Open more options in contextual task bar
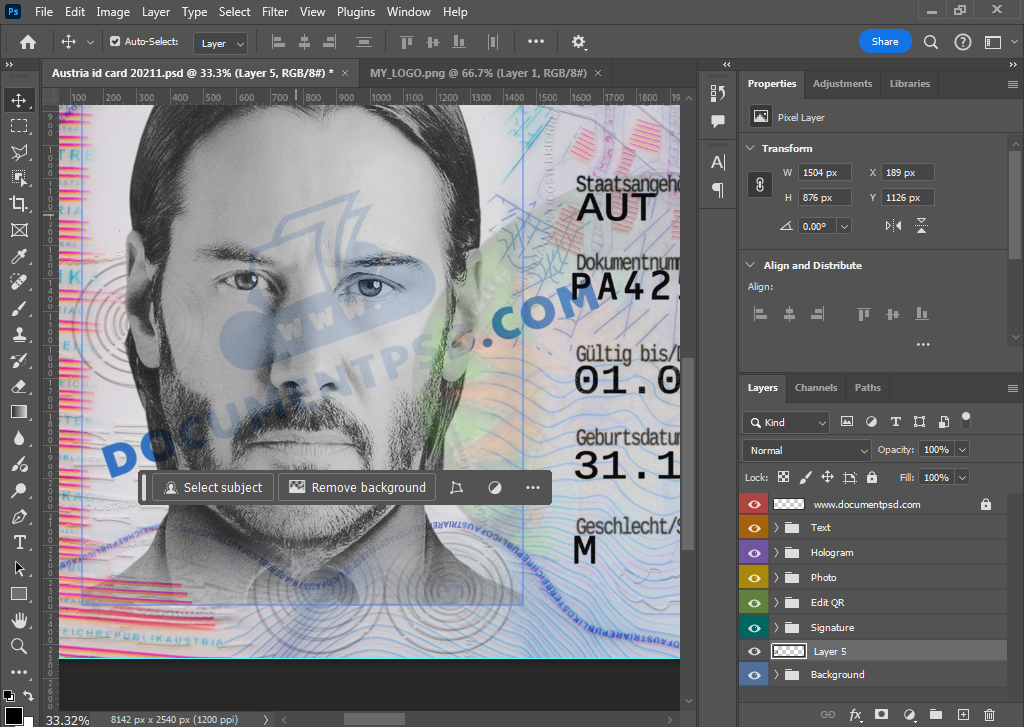The height and width of the screenshot is (727, 1024). pos(533,487)
